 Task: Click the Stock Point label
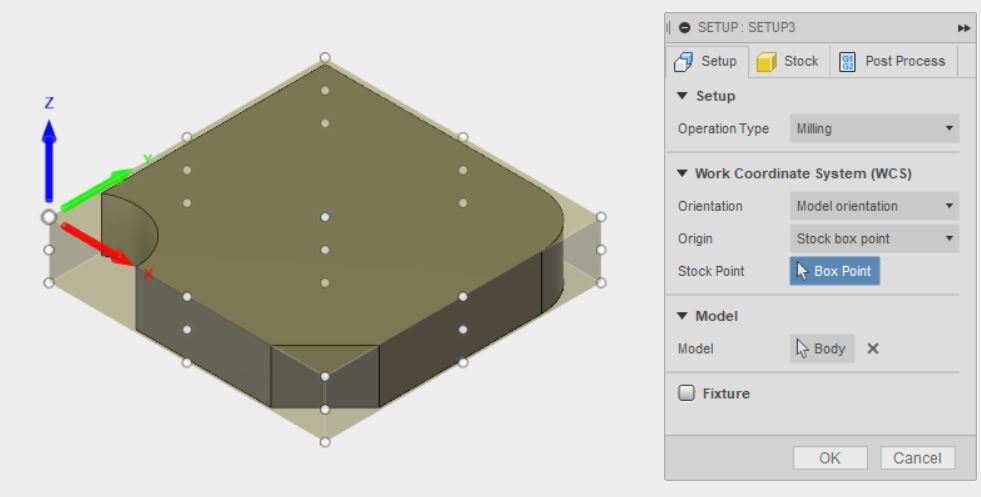click(711, 271)
